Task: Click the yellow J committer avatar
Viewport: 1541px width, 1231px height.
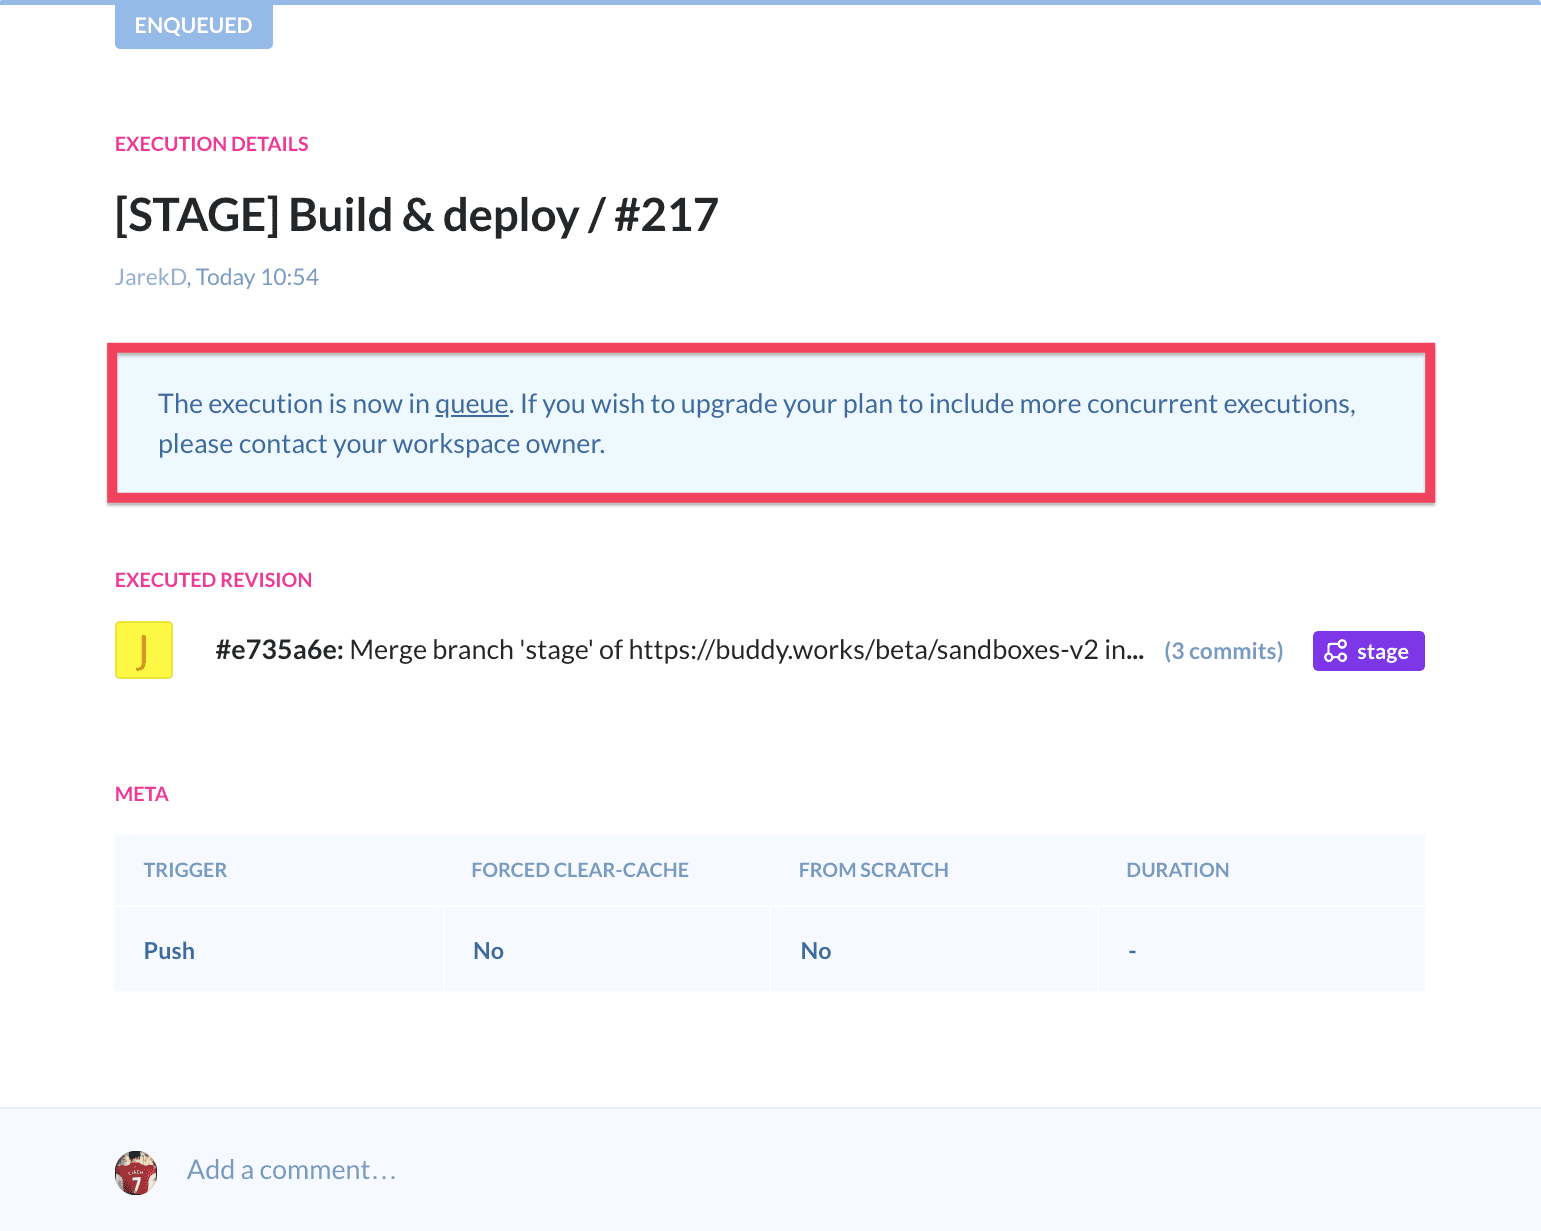Action: 144,650
